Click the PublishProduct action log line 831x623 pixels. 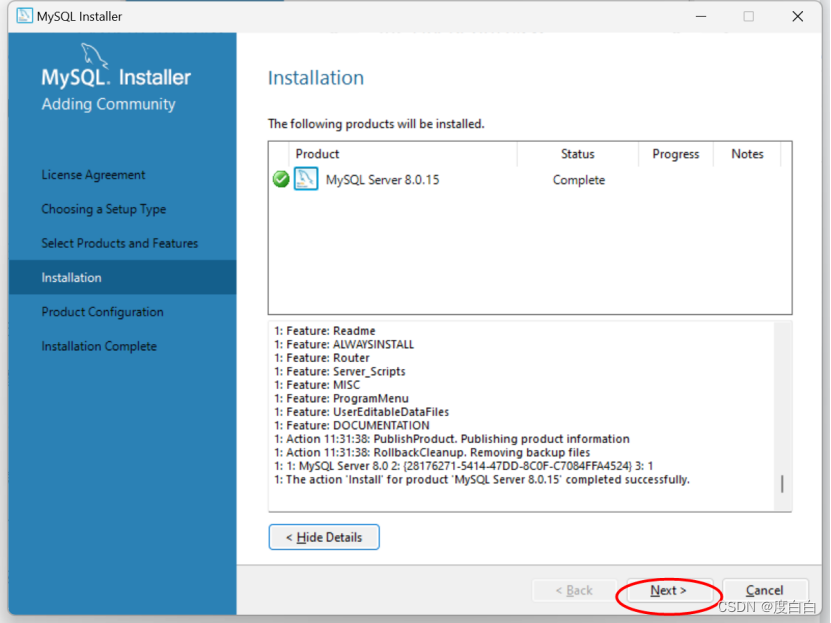tap(452, 439)
